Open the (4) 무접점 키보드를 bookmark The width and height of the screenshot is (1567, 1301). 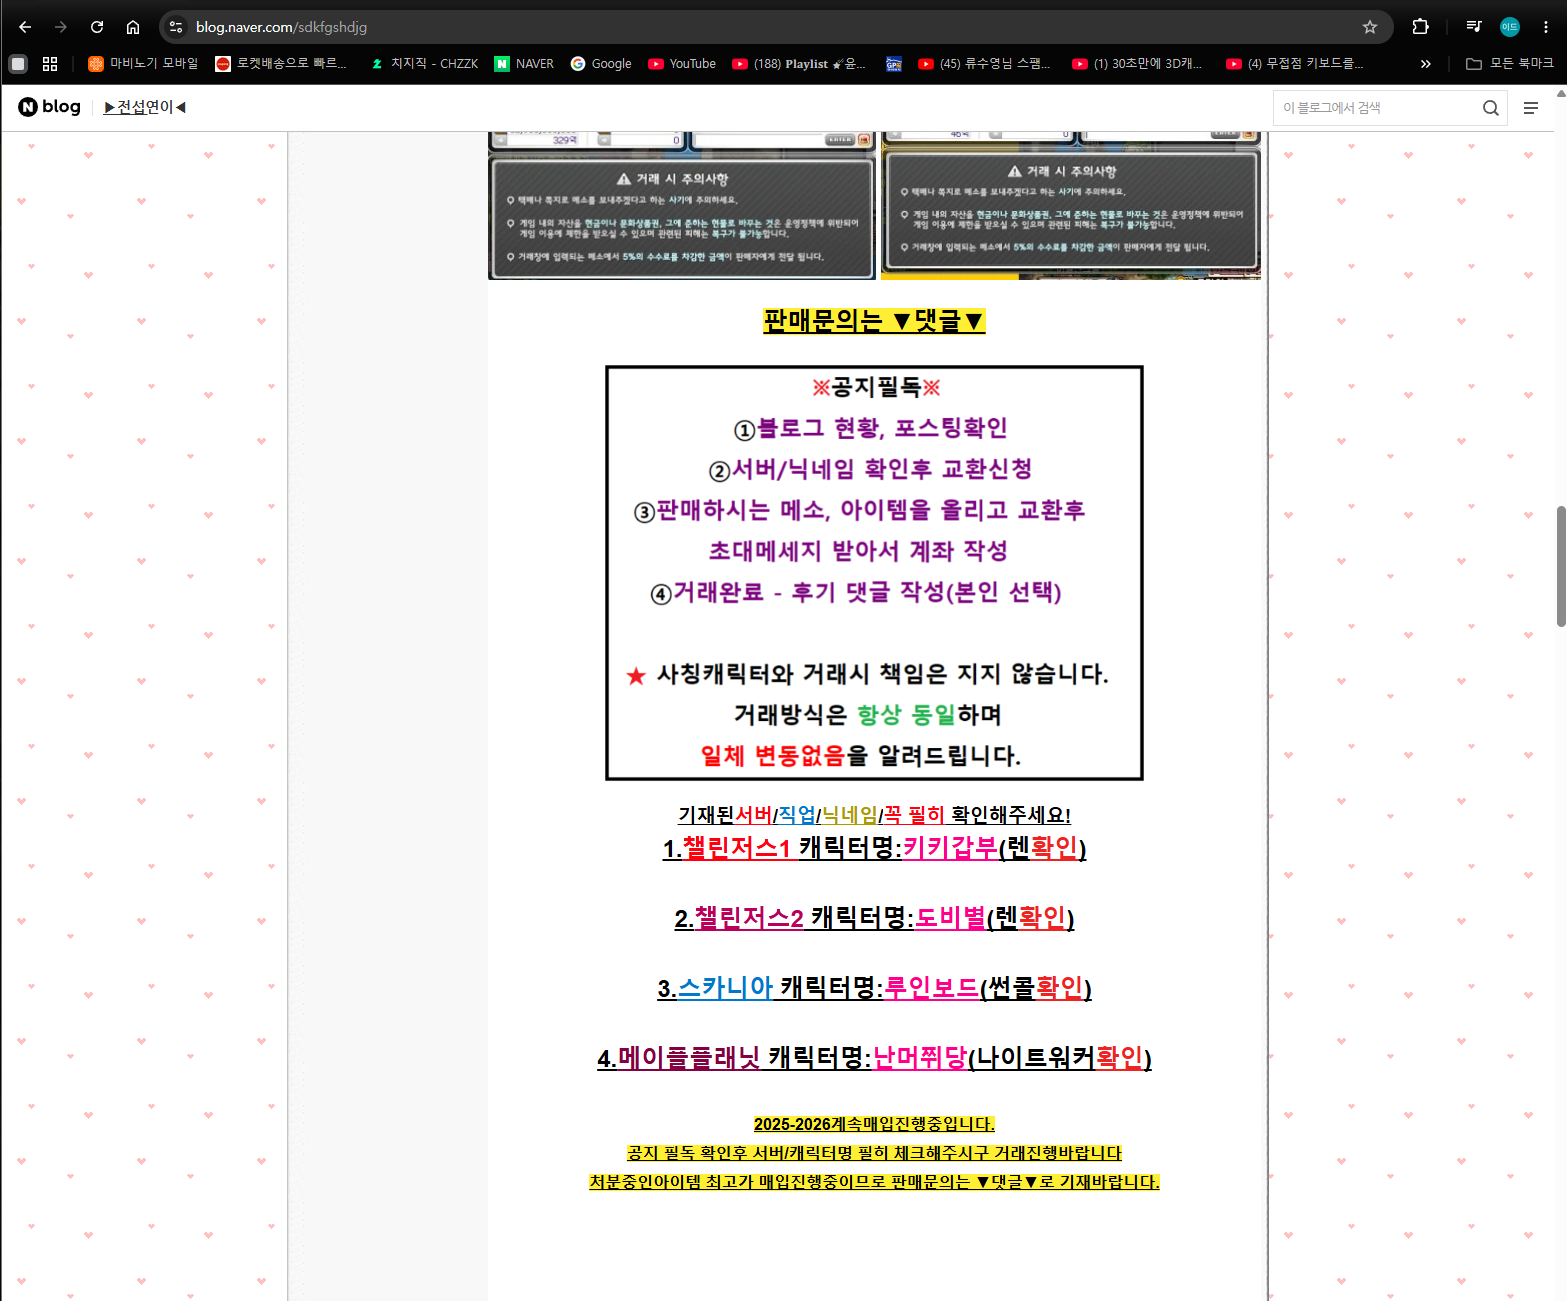point(1295,64)
